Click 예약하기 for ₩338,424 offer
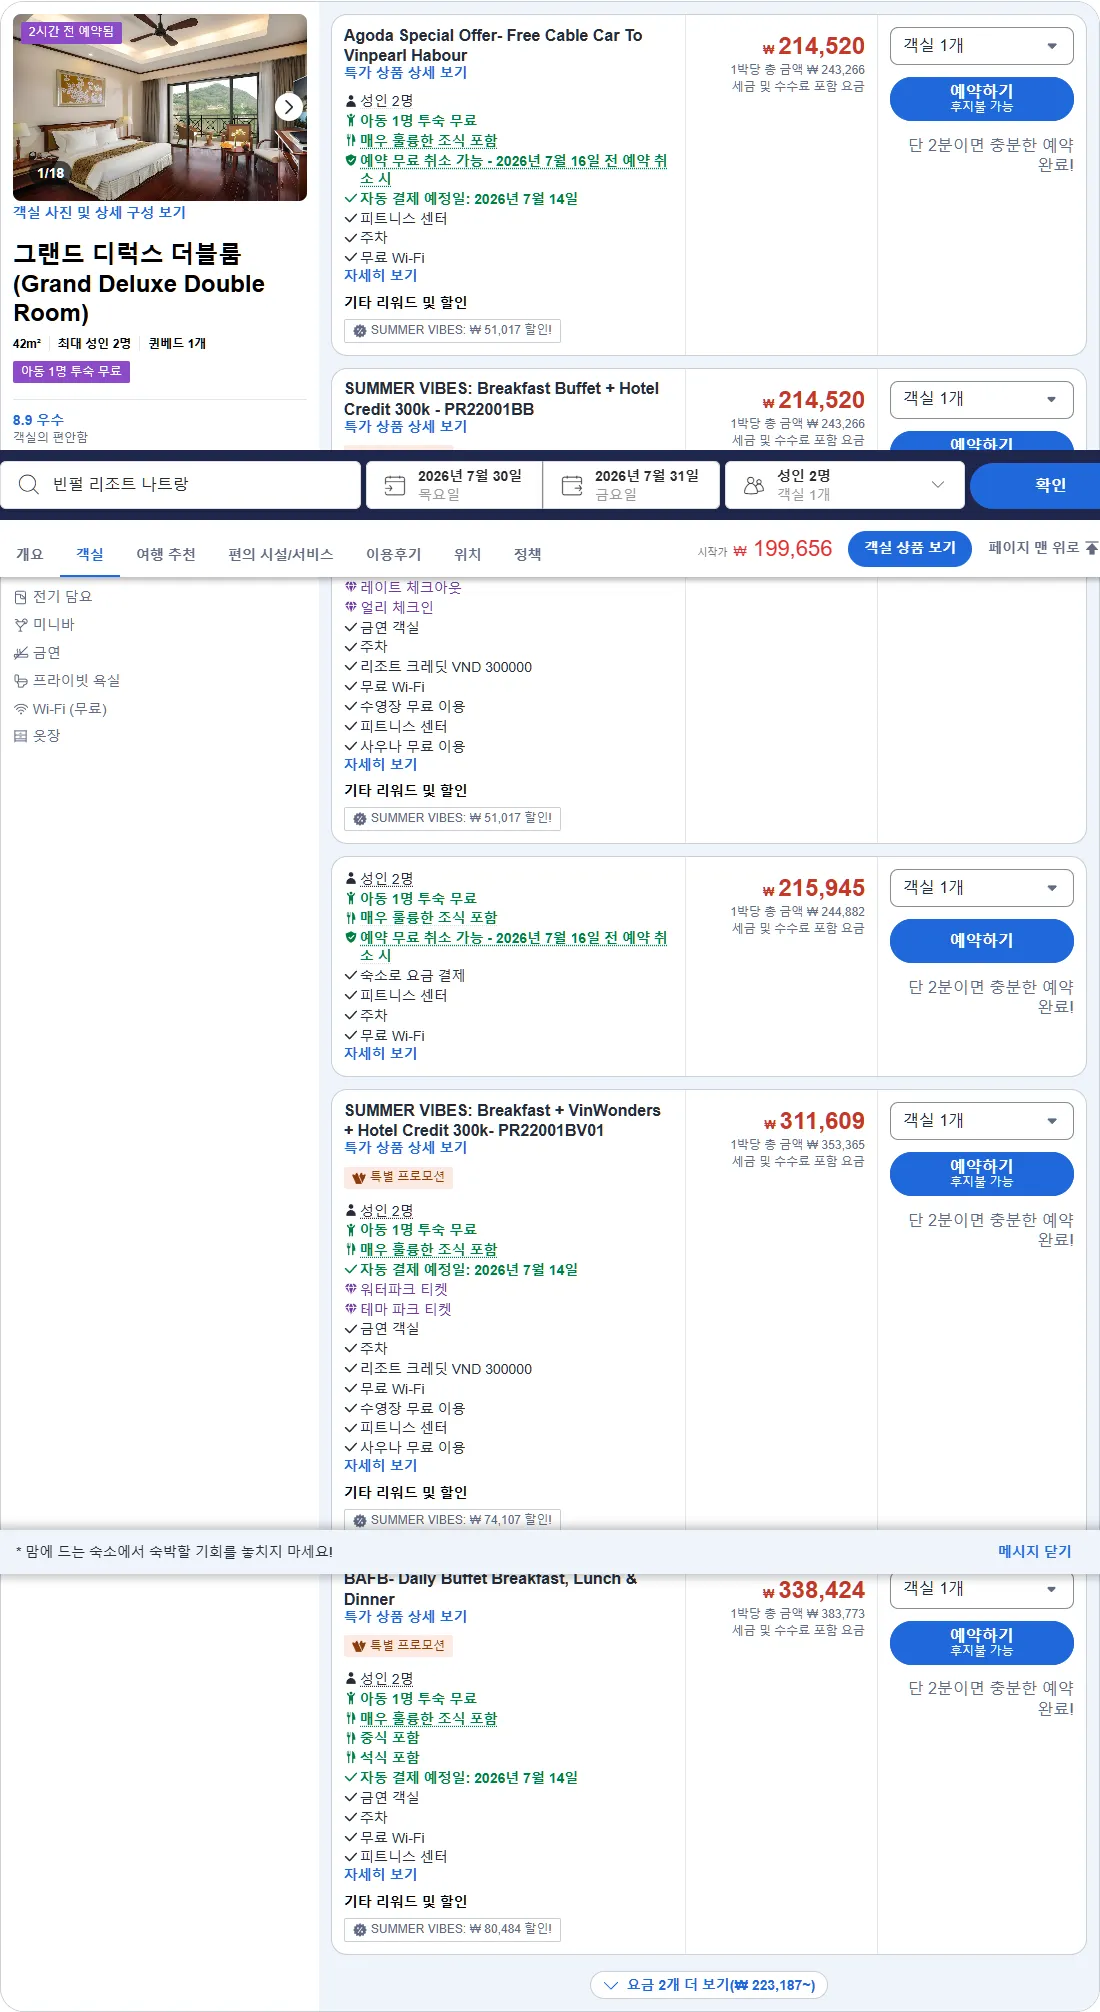This screenshot has width=1100, height=2012. (x=981, y=1642)
